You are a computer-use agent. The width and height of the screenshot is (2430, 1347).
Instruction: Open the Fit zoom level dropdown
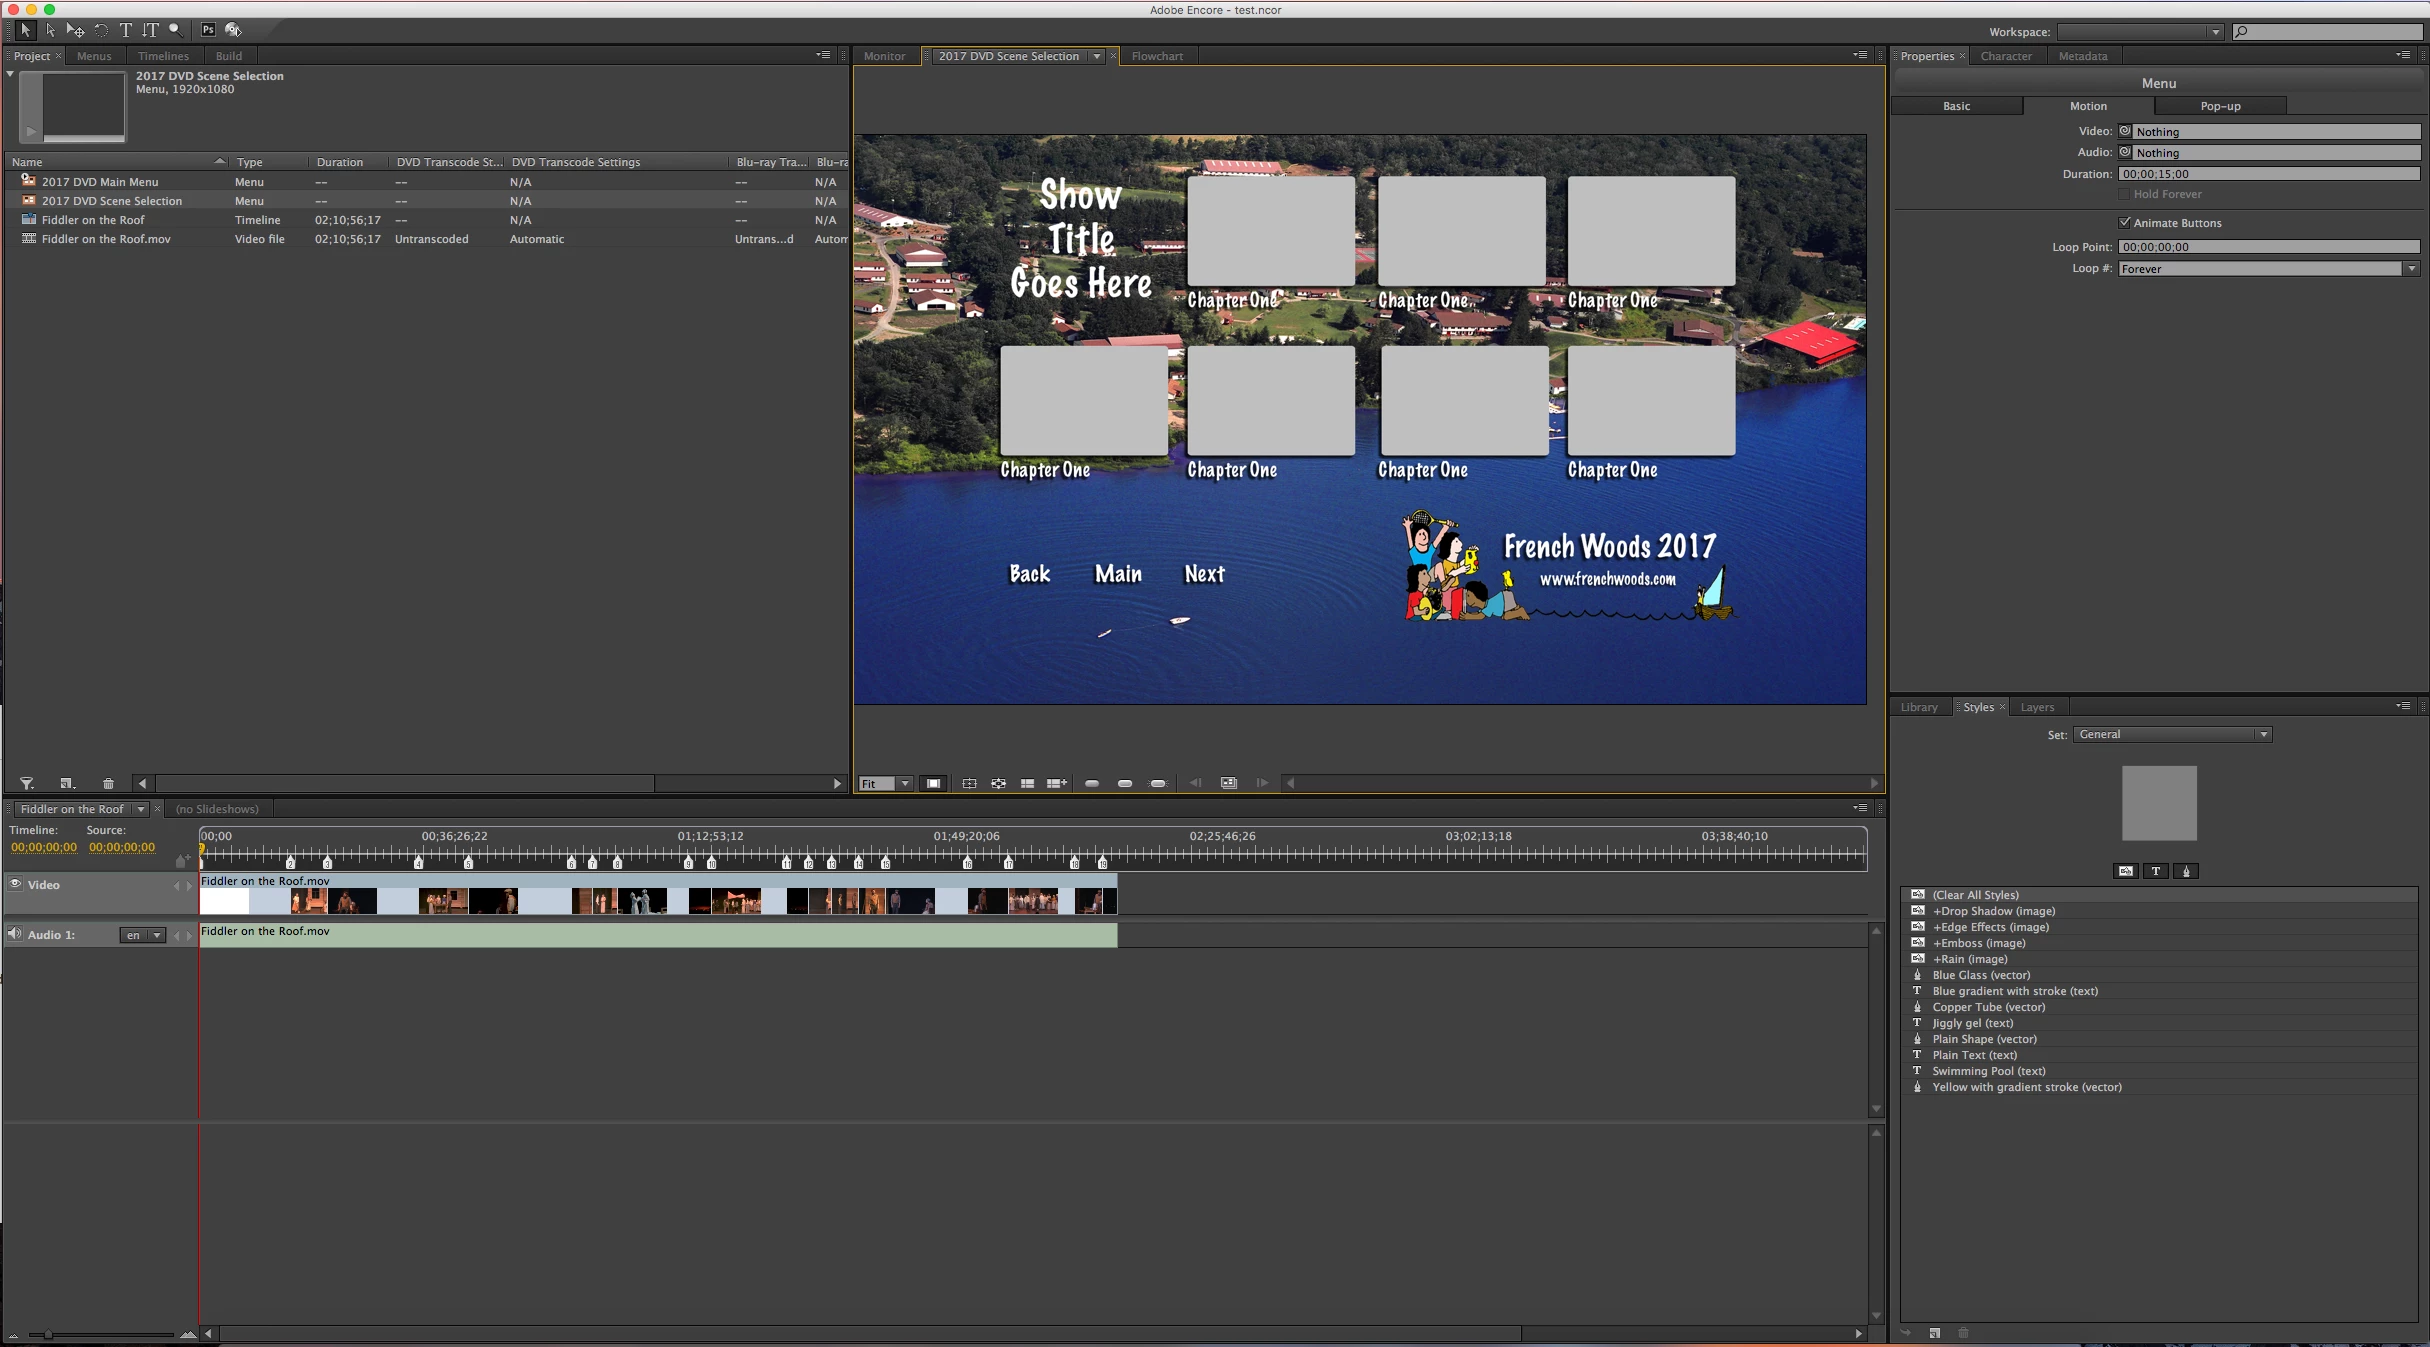point(904,783)
